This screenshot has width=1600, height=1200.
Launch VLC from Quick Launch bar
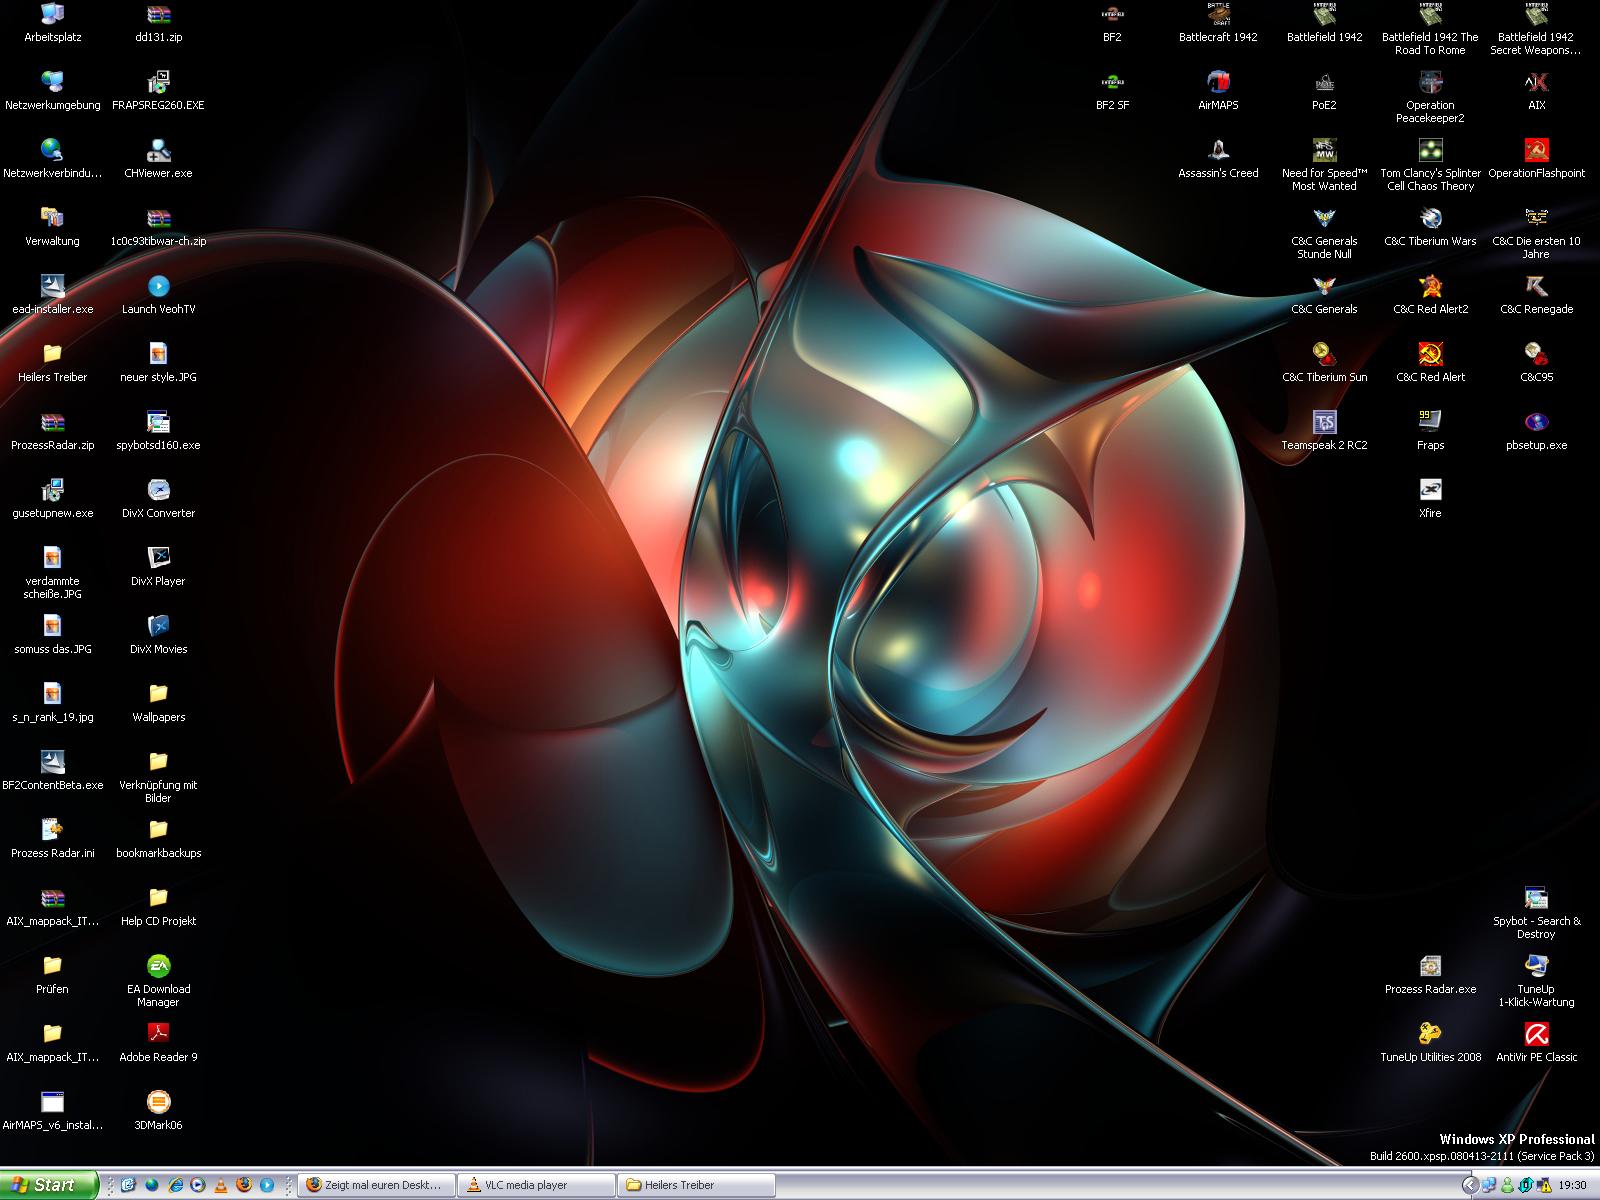tap(221, 1185)
